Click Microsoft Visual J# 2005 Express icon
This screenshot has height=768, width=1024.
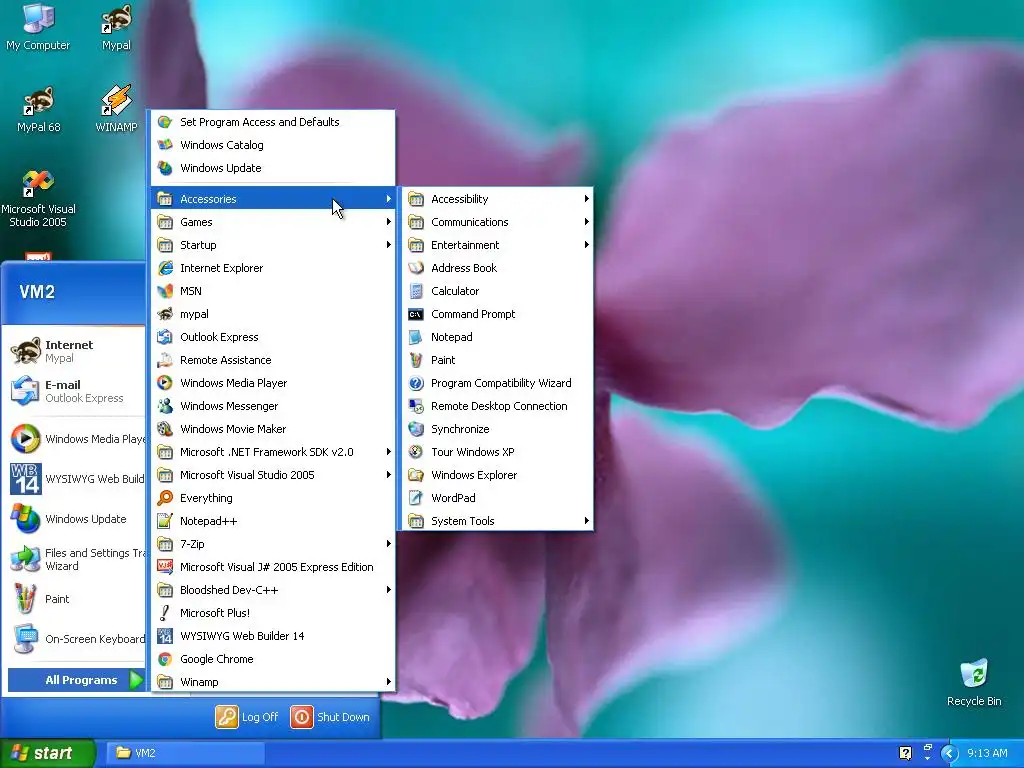point(165,567)
